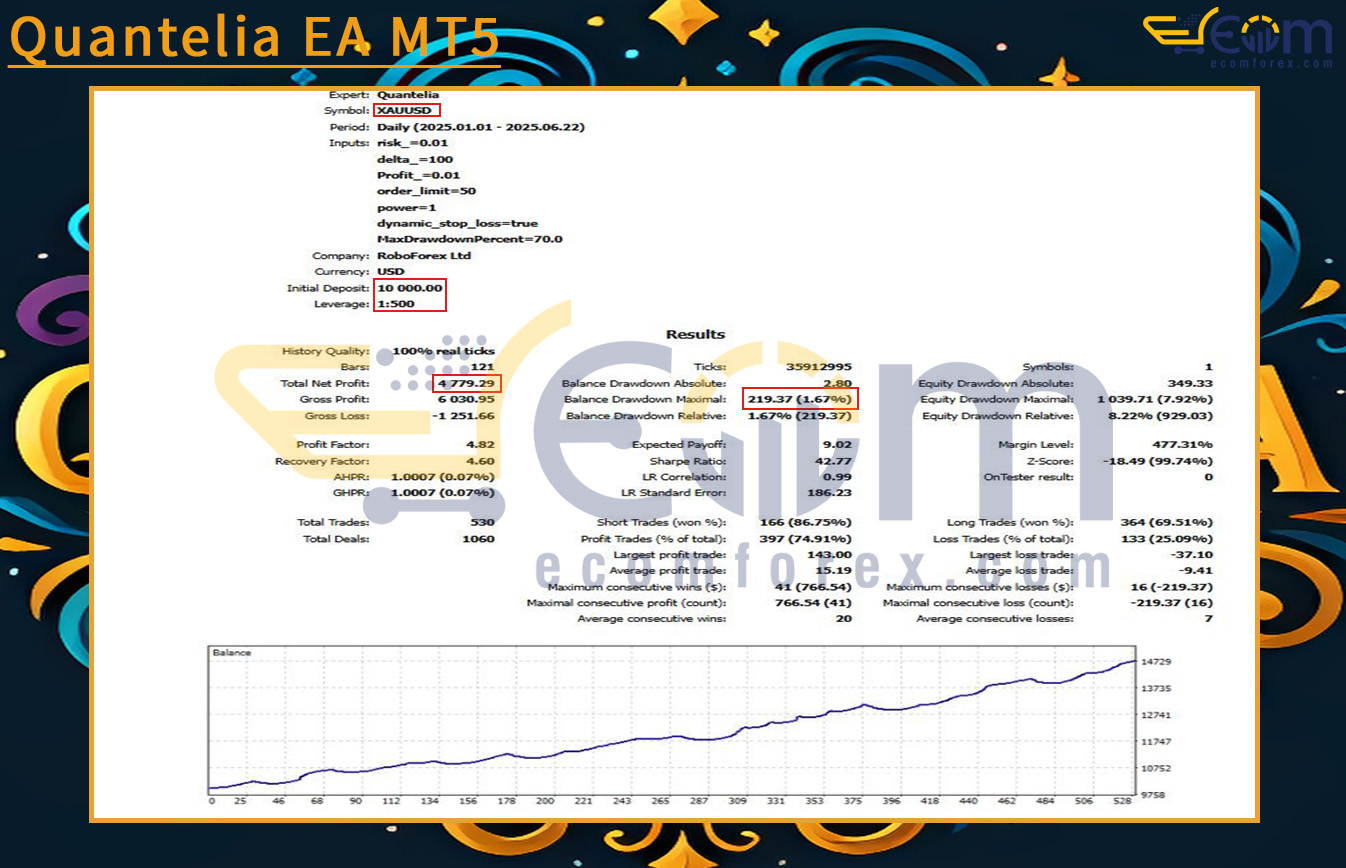Select loss trades 133 (25.09%)
Screen dimensions: 1346x868
(x=1166, y=539)
